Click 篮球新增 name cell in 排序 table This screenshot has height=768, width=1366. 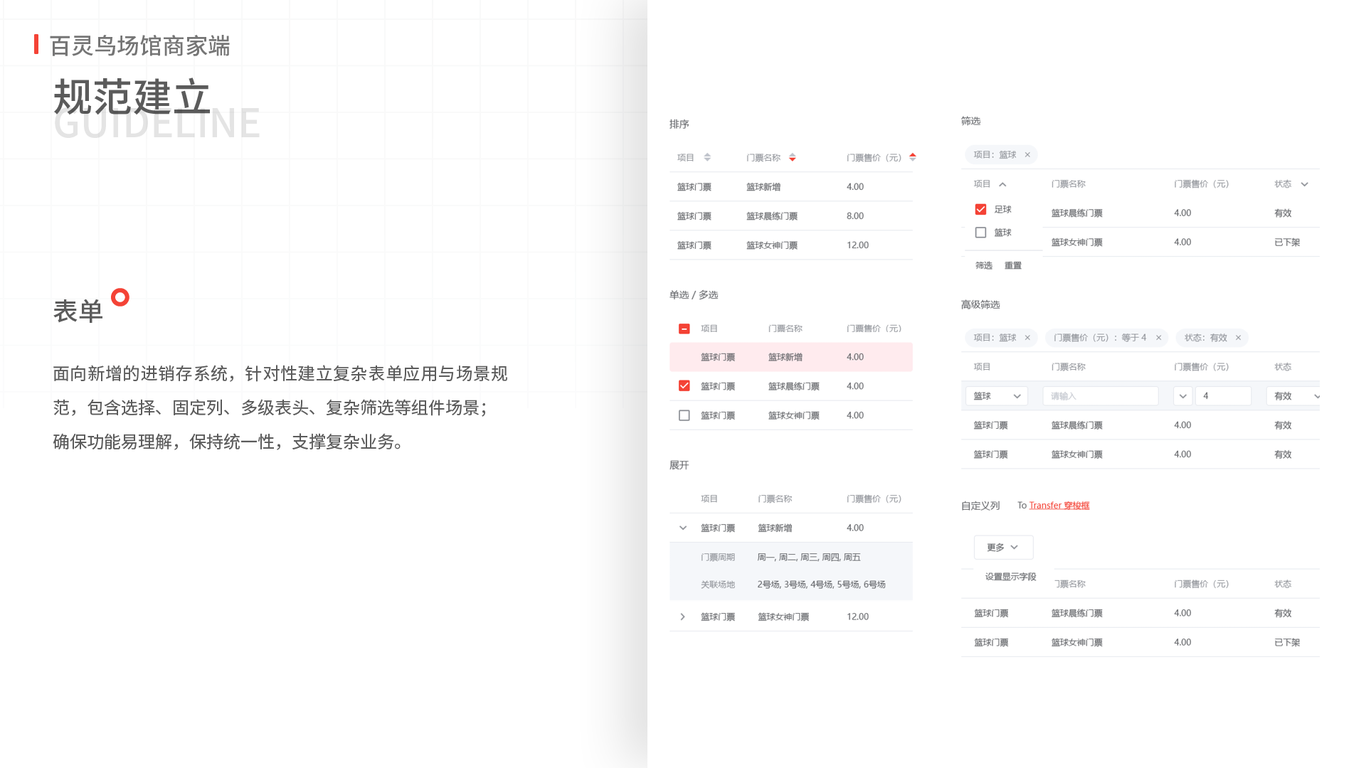point(763,187)
